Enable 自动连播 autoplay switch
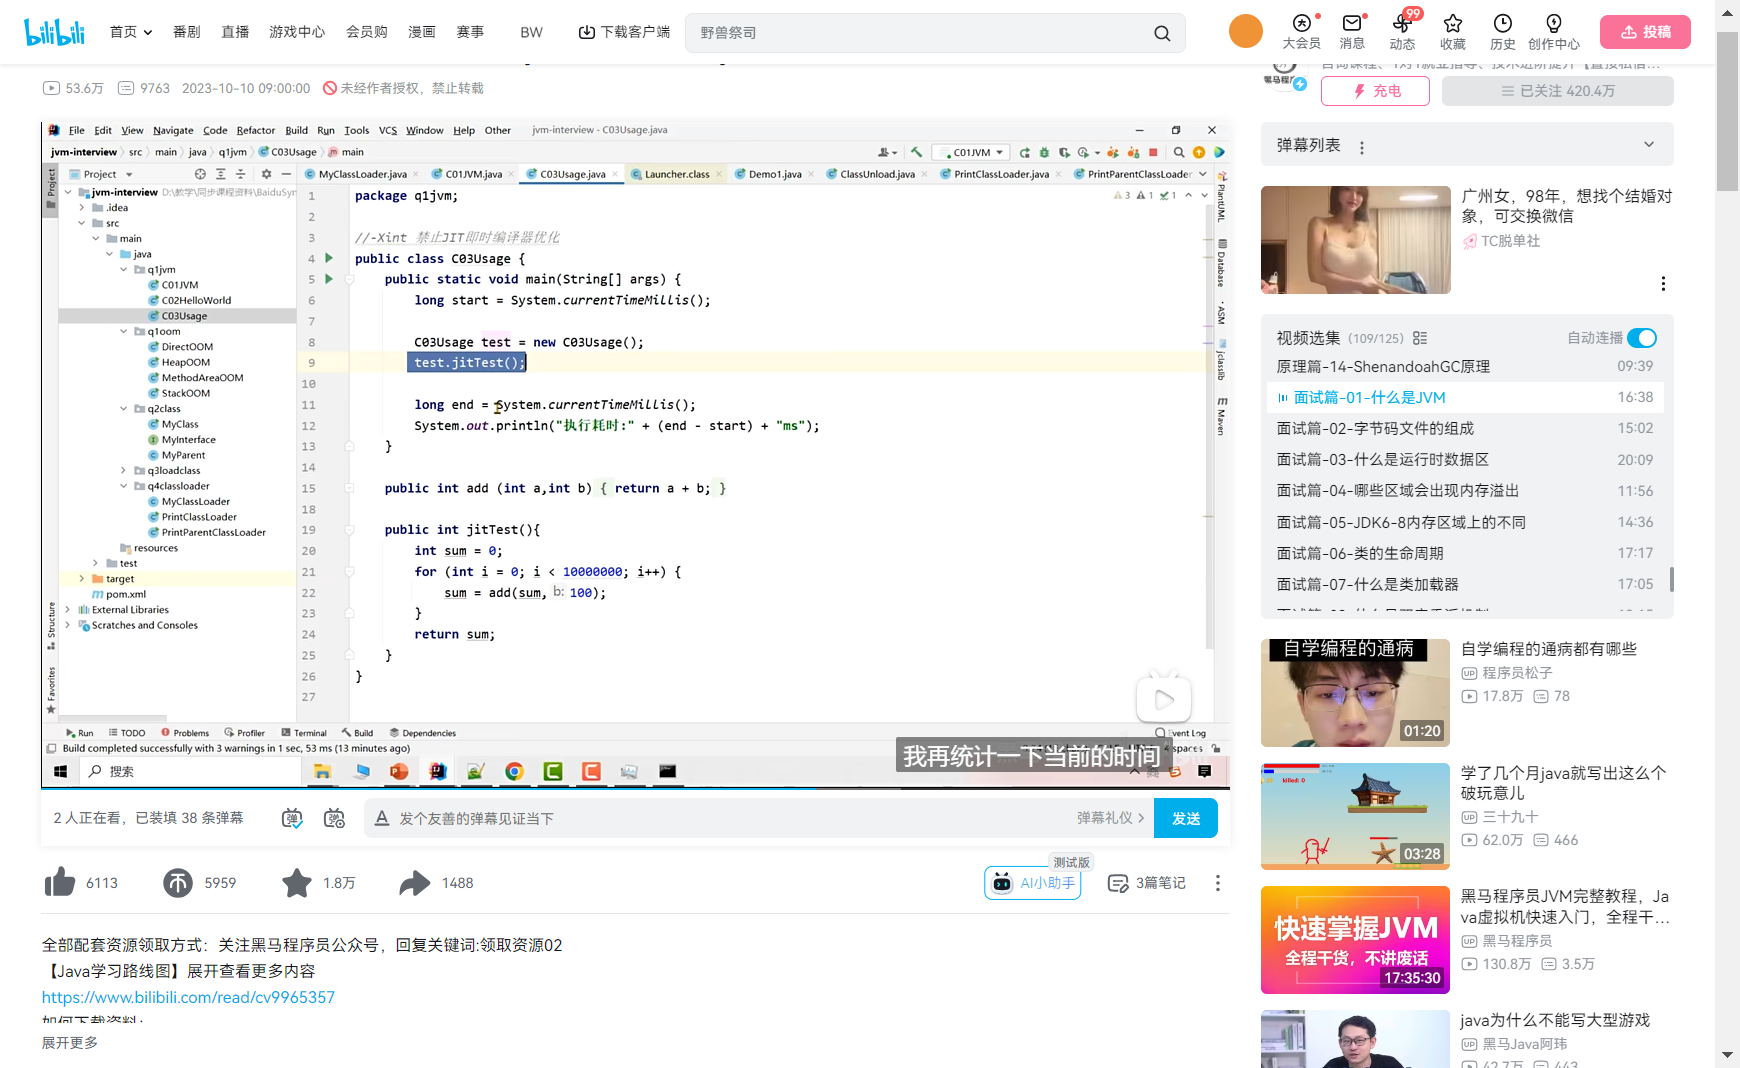 (x=1642, y=338)
